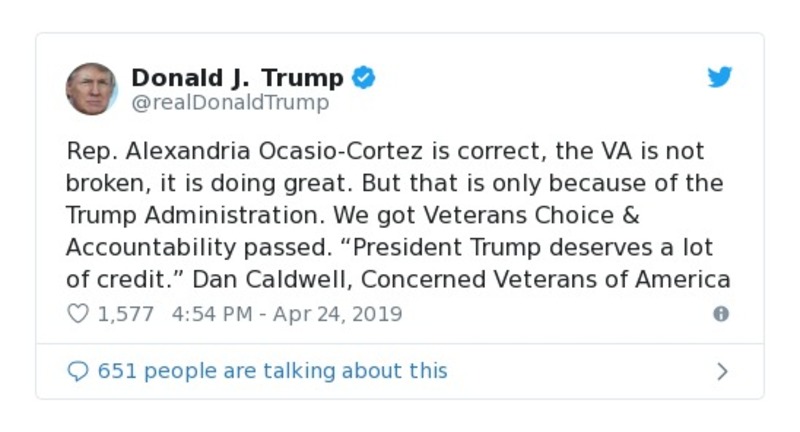The width and height of the screenshot is (800, 432).
Task: Open the tweet info icon
Action: pyautogui.click(x=720, y=314)
